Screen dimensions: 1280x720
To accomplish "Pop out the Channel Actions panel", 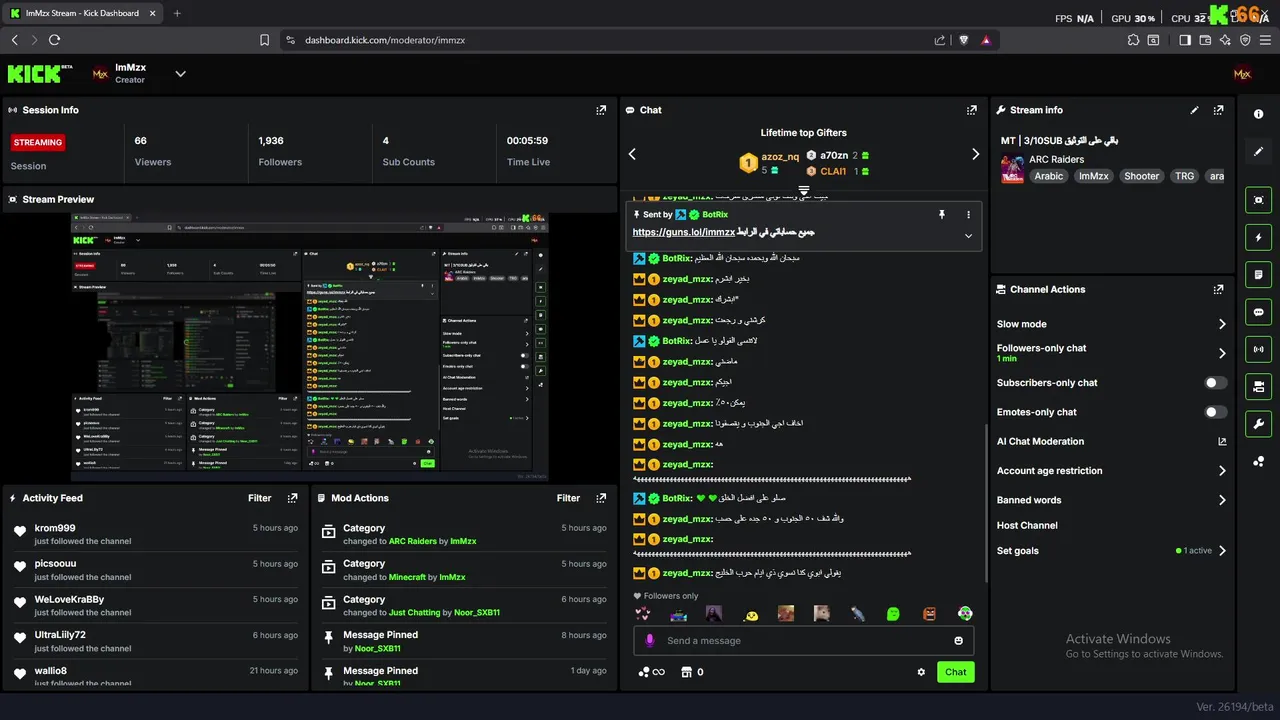I will (1218, 289).
